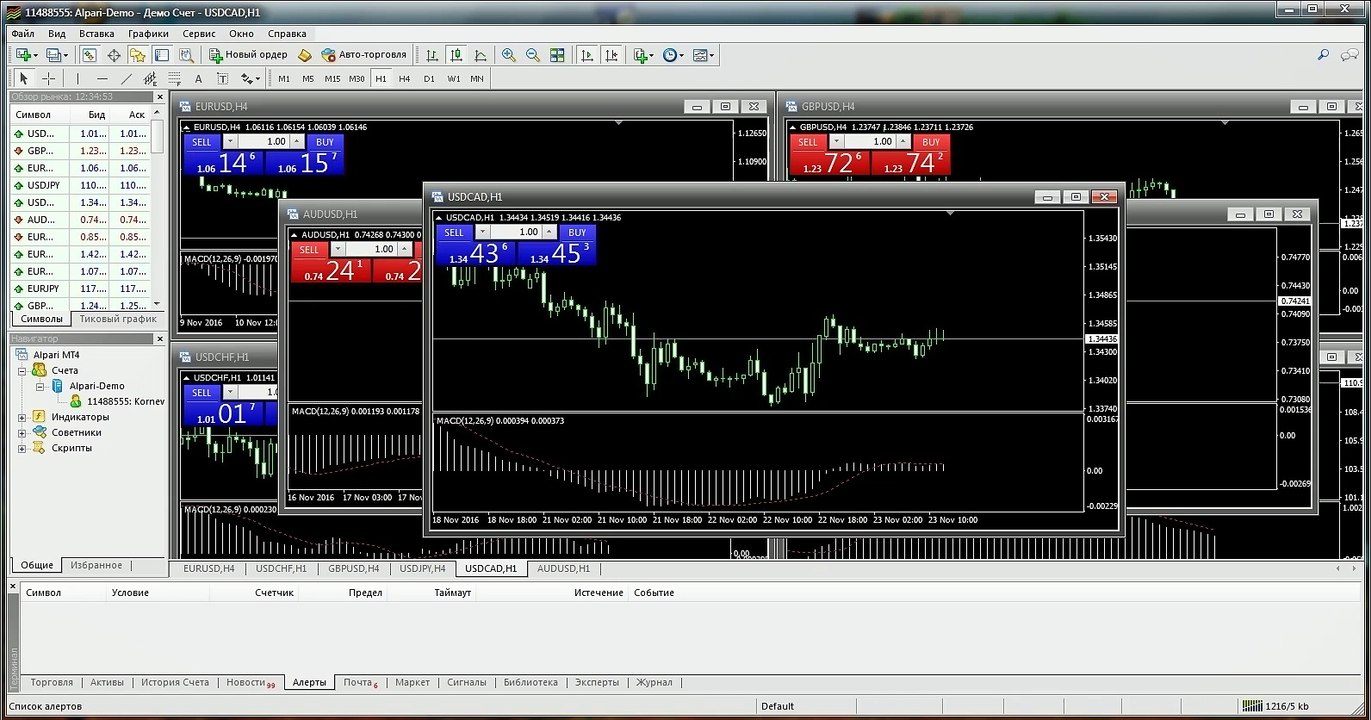Click the Market Watch scrollbar down arrow

point(157,303)
